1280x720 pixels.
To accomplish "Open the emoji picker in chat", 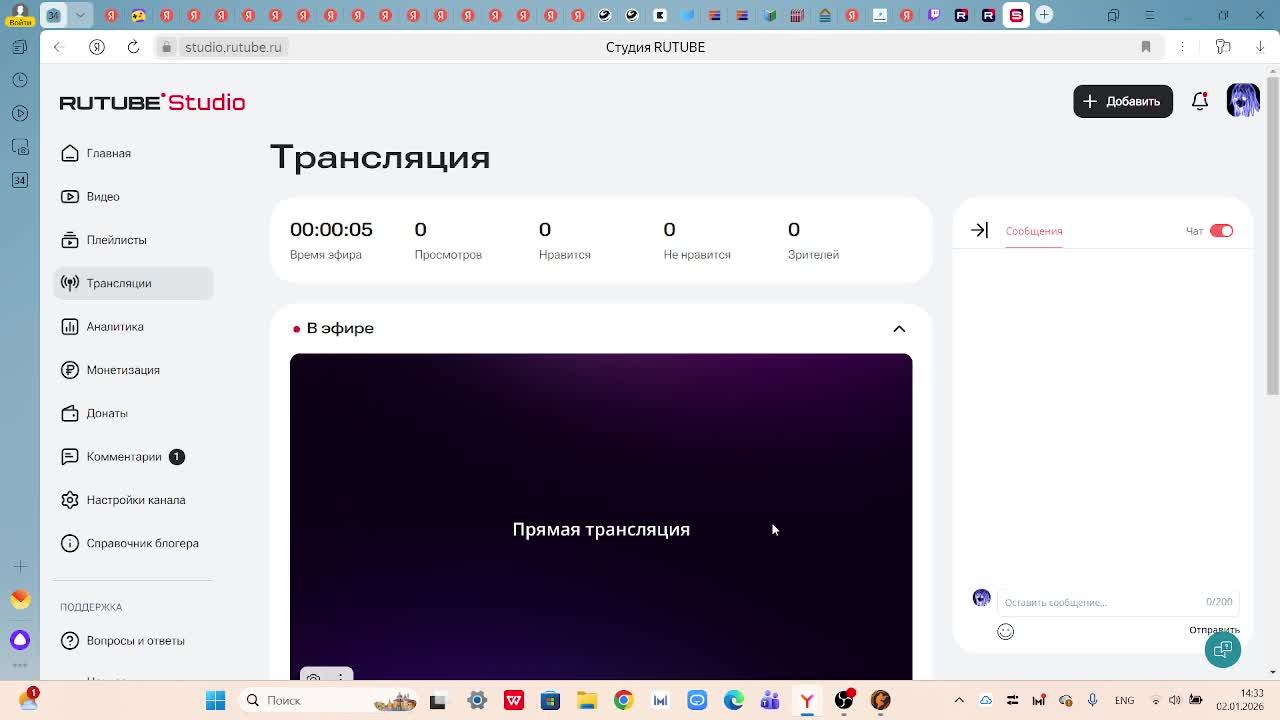I will [1006, 631].
